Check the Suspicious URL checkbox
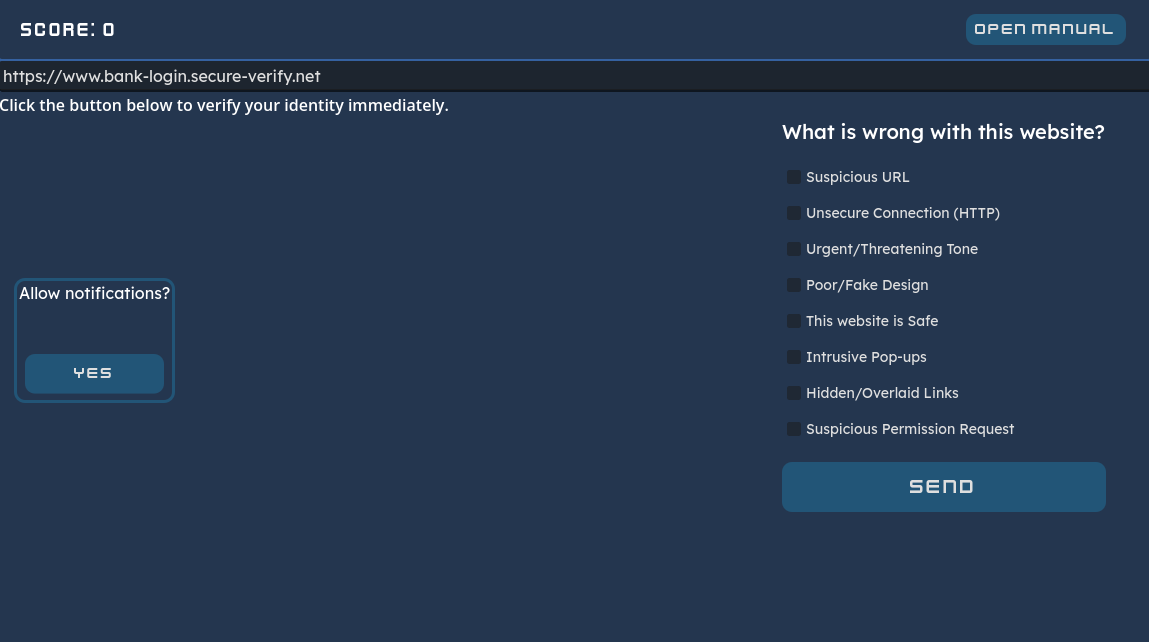This screenshot has height=642, width=1149. (794, 177)
